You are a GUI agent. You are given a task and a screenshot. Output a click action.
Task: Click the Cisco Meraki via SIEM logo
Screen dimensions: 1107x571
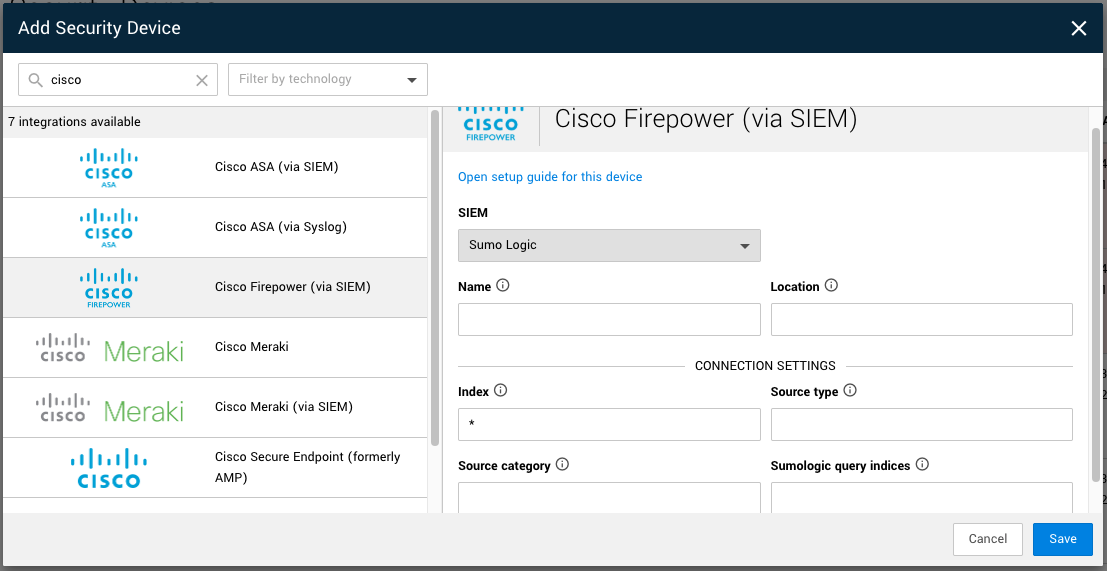click(x=109, y=408)
